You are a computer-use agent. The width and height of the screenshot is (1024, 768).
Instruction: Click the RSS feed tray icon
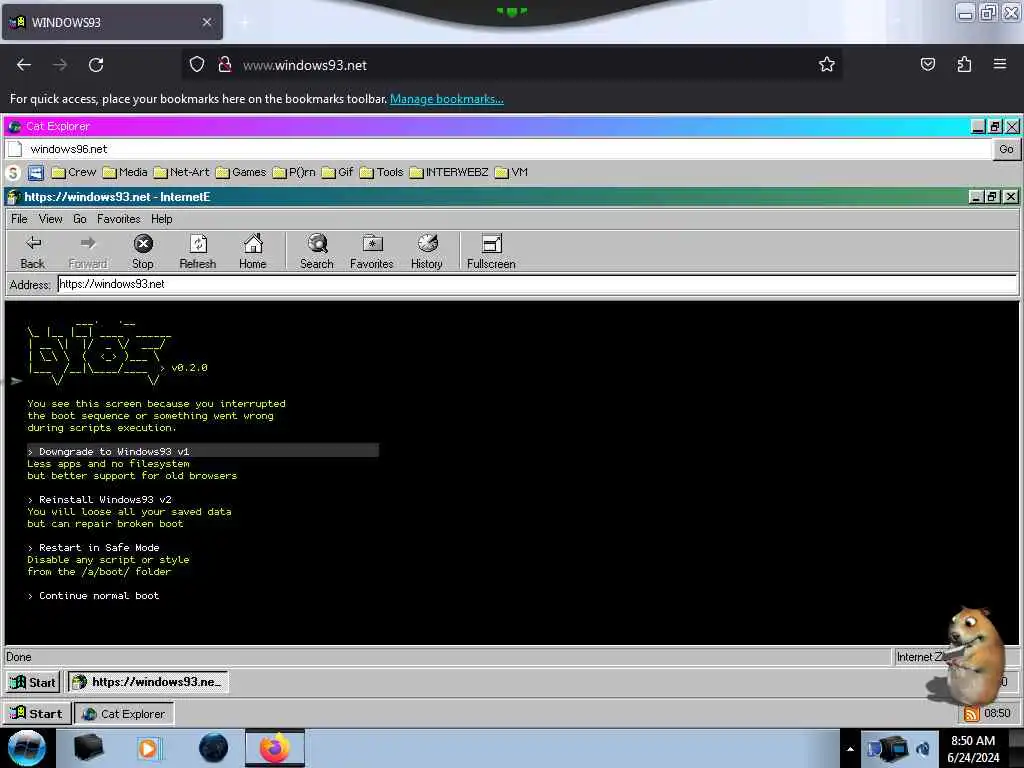pyautogui.click(x=972, y=713)
